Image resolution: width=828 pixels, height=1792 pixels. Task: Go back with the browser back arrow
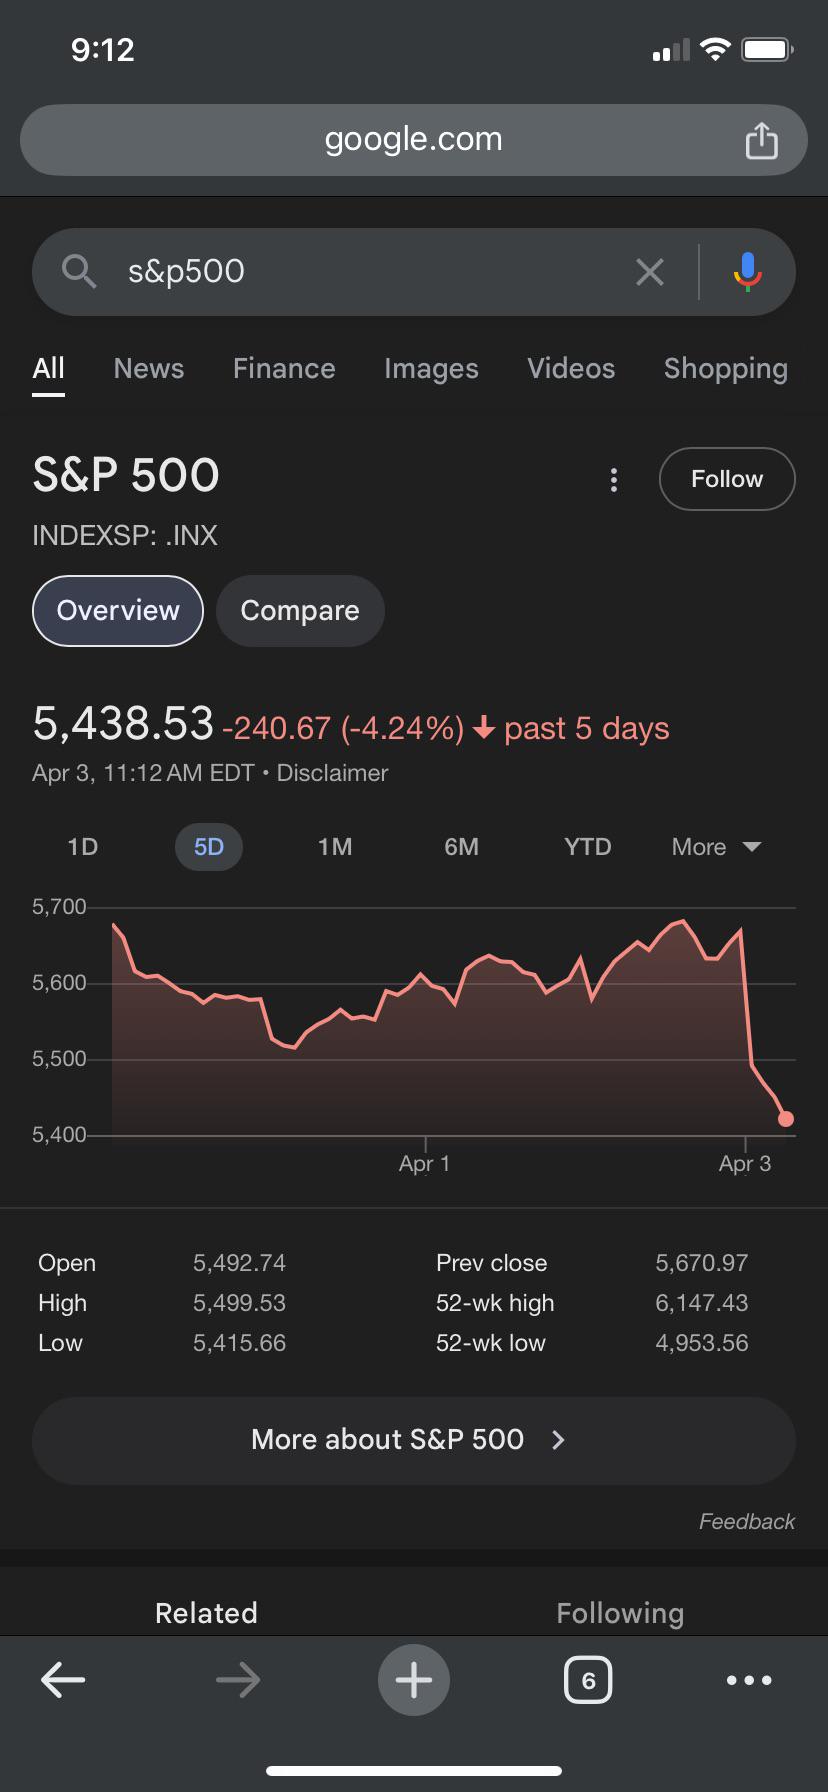[x=63, y=1680]
